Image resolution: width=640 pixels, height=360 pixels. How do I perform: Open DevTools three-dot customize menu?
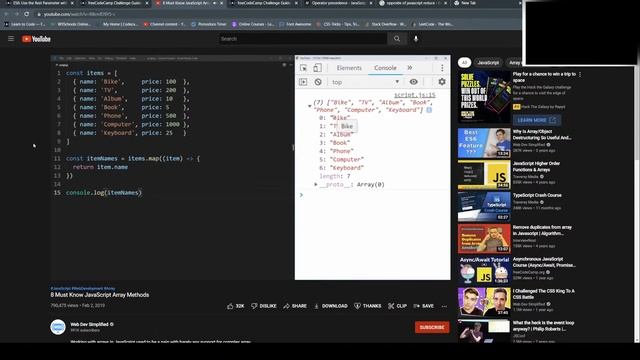tap(442, 68)
